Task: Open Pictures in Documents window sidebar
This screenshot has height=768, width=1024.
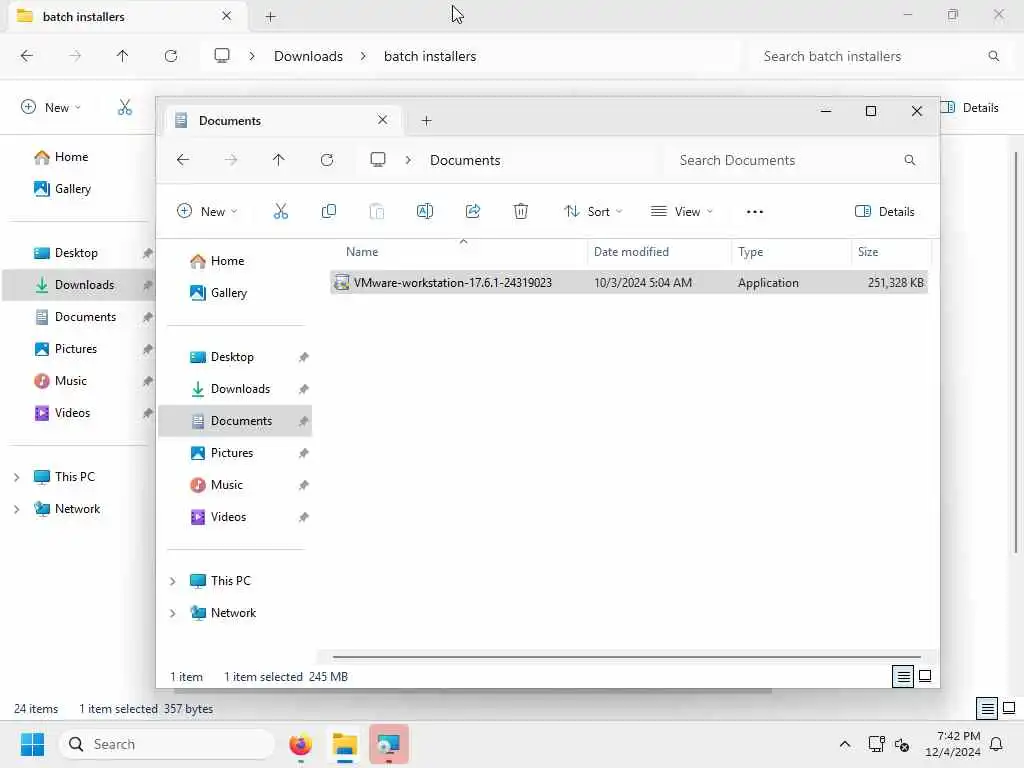Action: click(x=232, y=453)
